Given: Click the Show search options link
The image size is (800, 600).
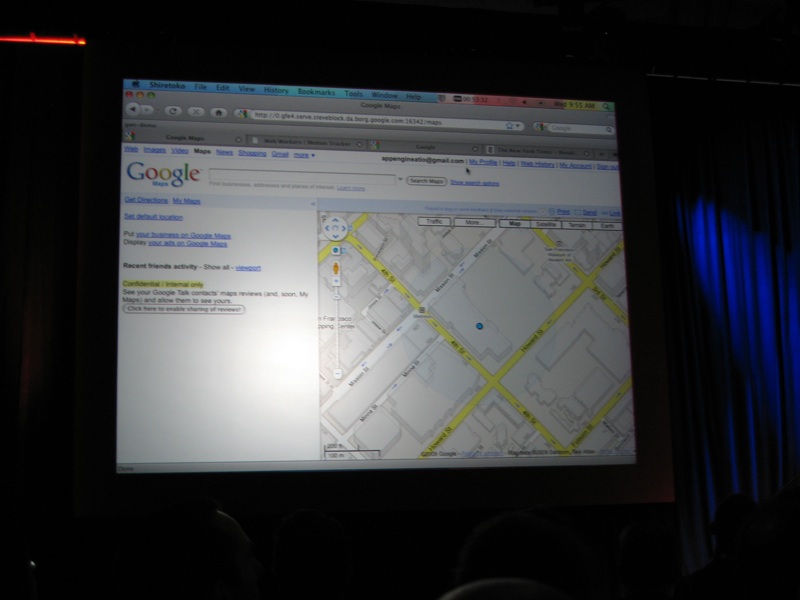Looking at the screenshot, I should [x=474, y=183].
